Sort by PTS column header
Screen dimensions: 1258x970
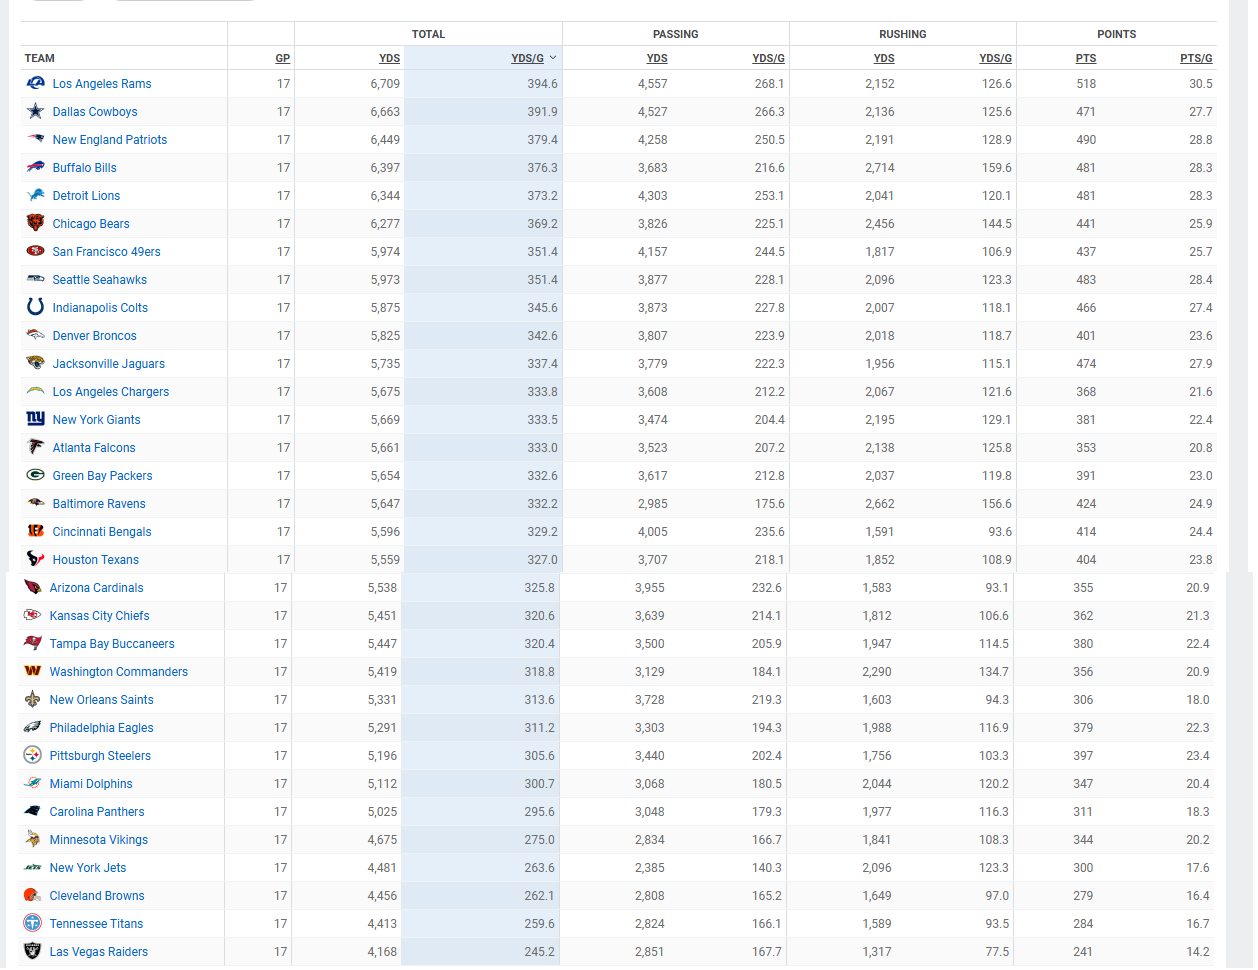click(x=1086, y=58)
